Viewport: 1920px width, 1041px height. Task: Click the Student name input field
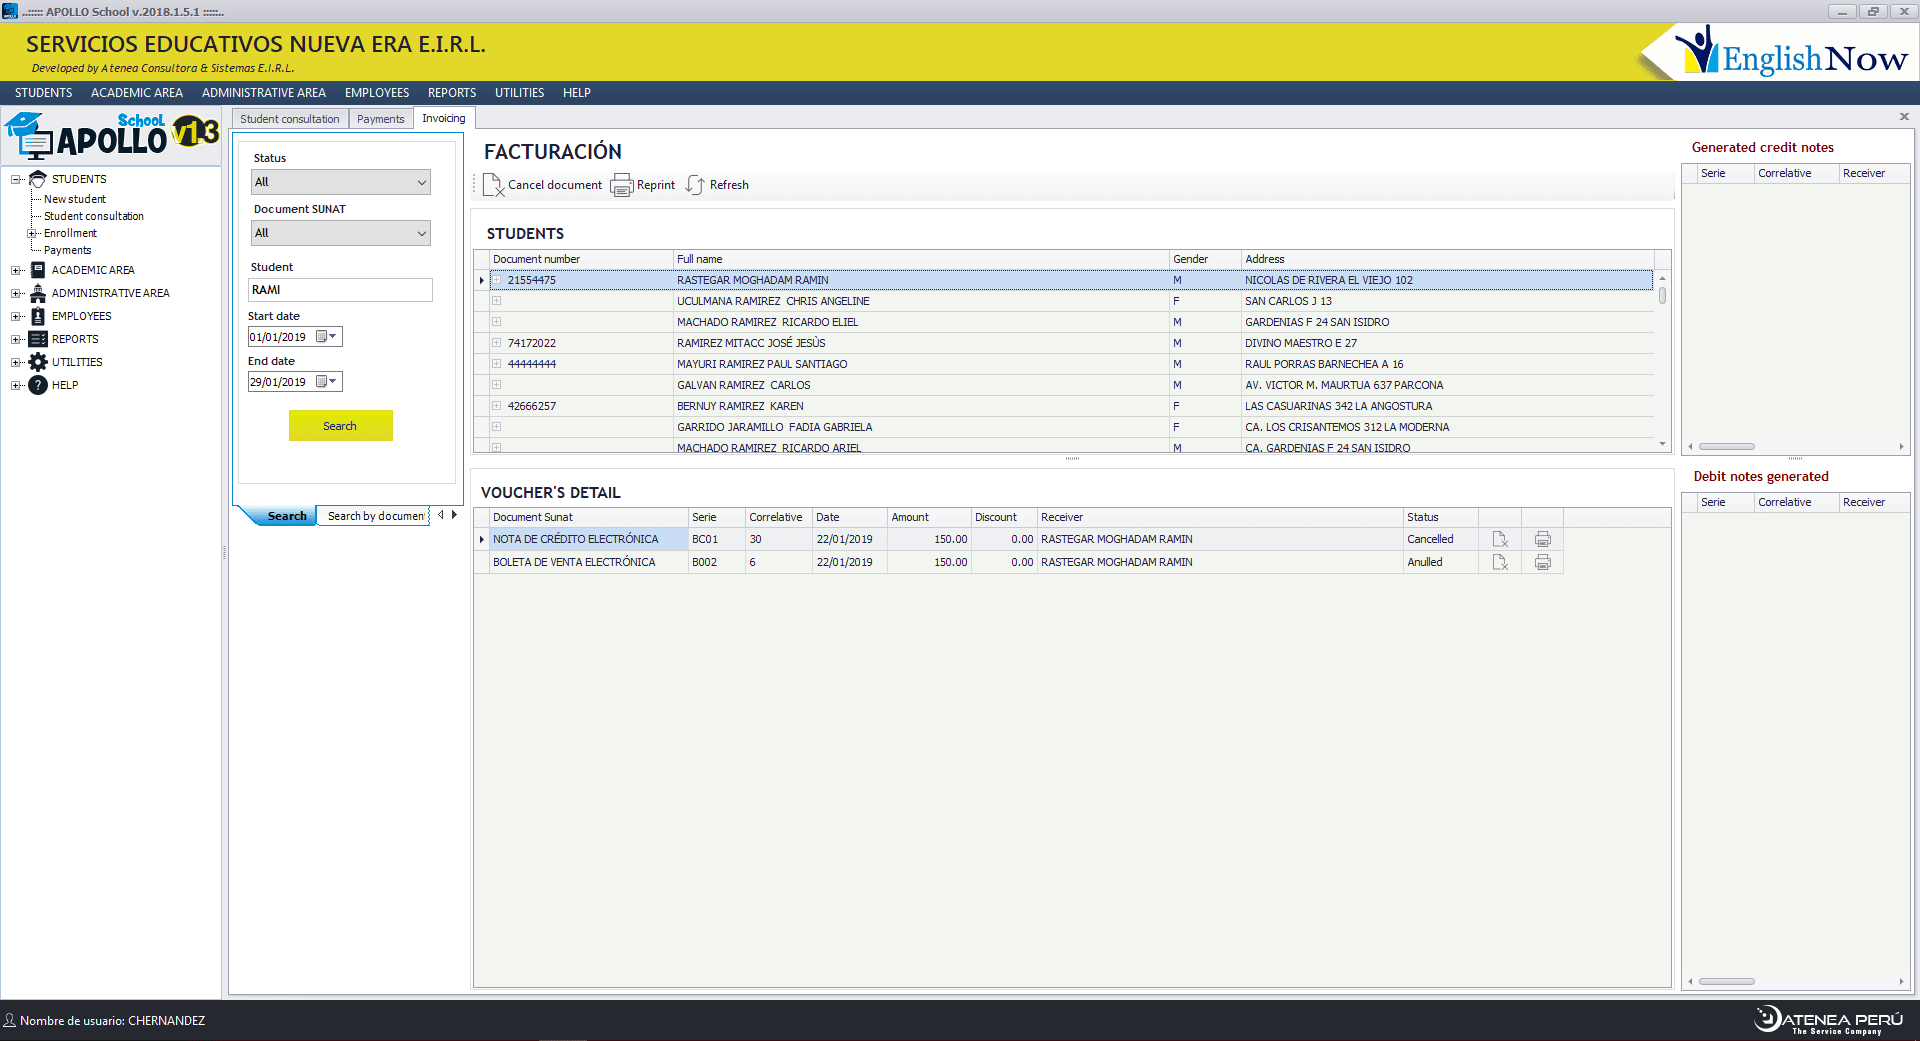340,290
